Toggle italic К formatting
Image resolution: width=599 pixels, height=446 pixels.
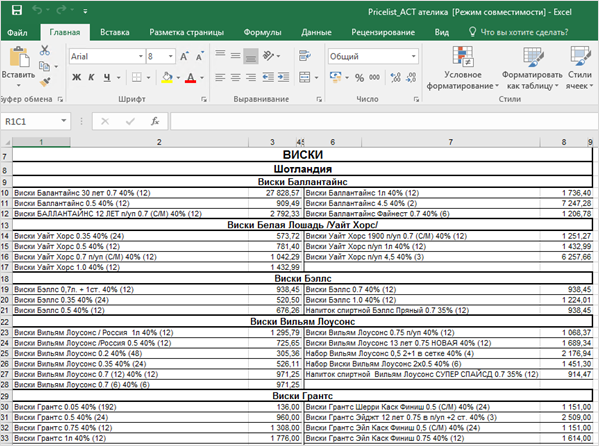[x=91, y=78]
